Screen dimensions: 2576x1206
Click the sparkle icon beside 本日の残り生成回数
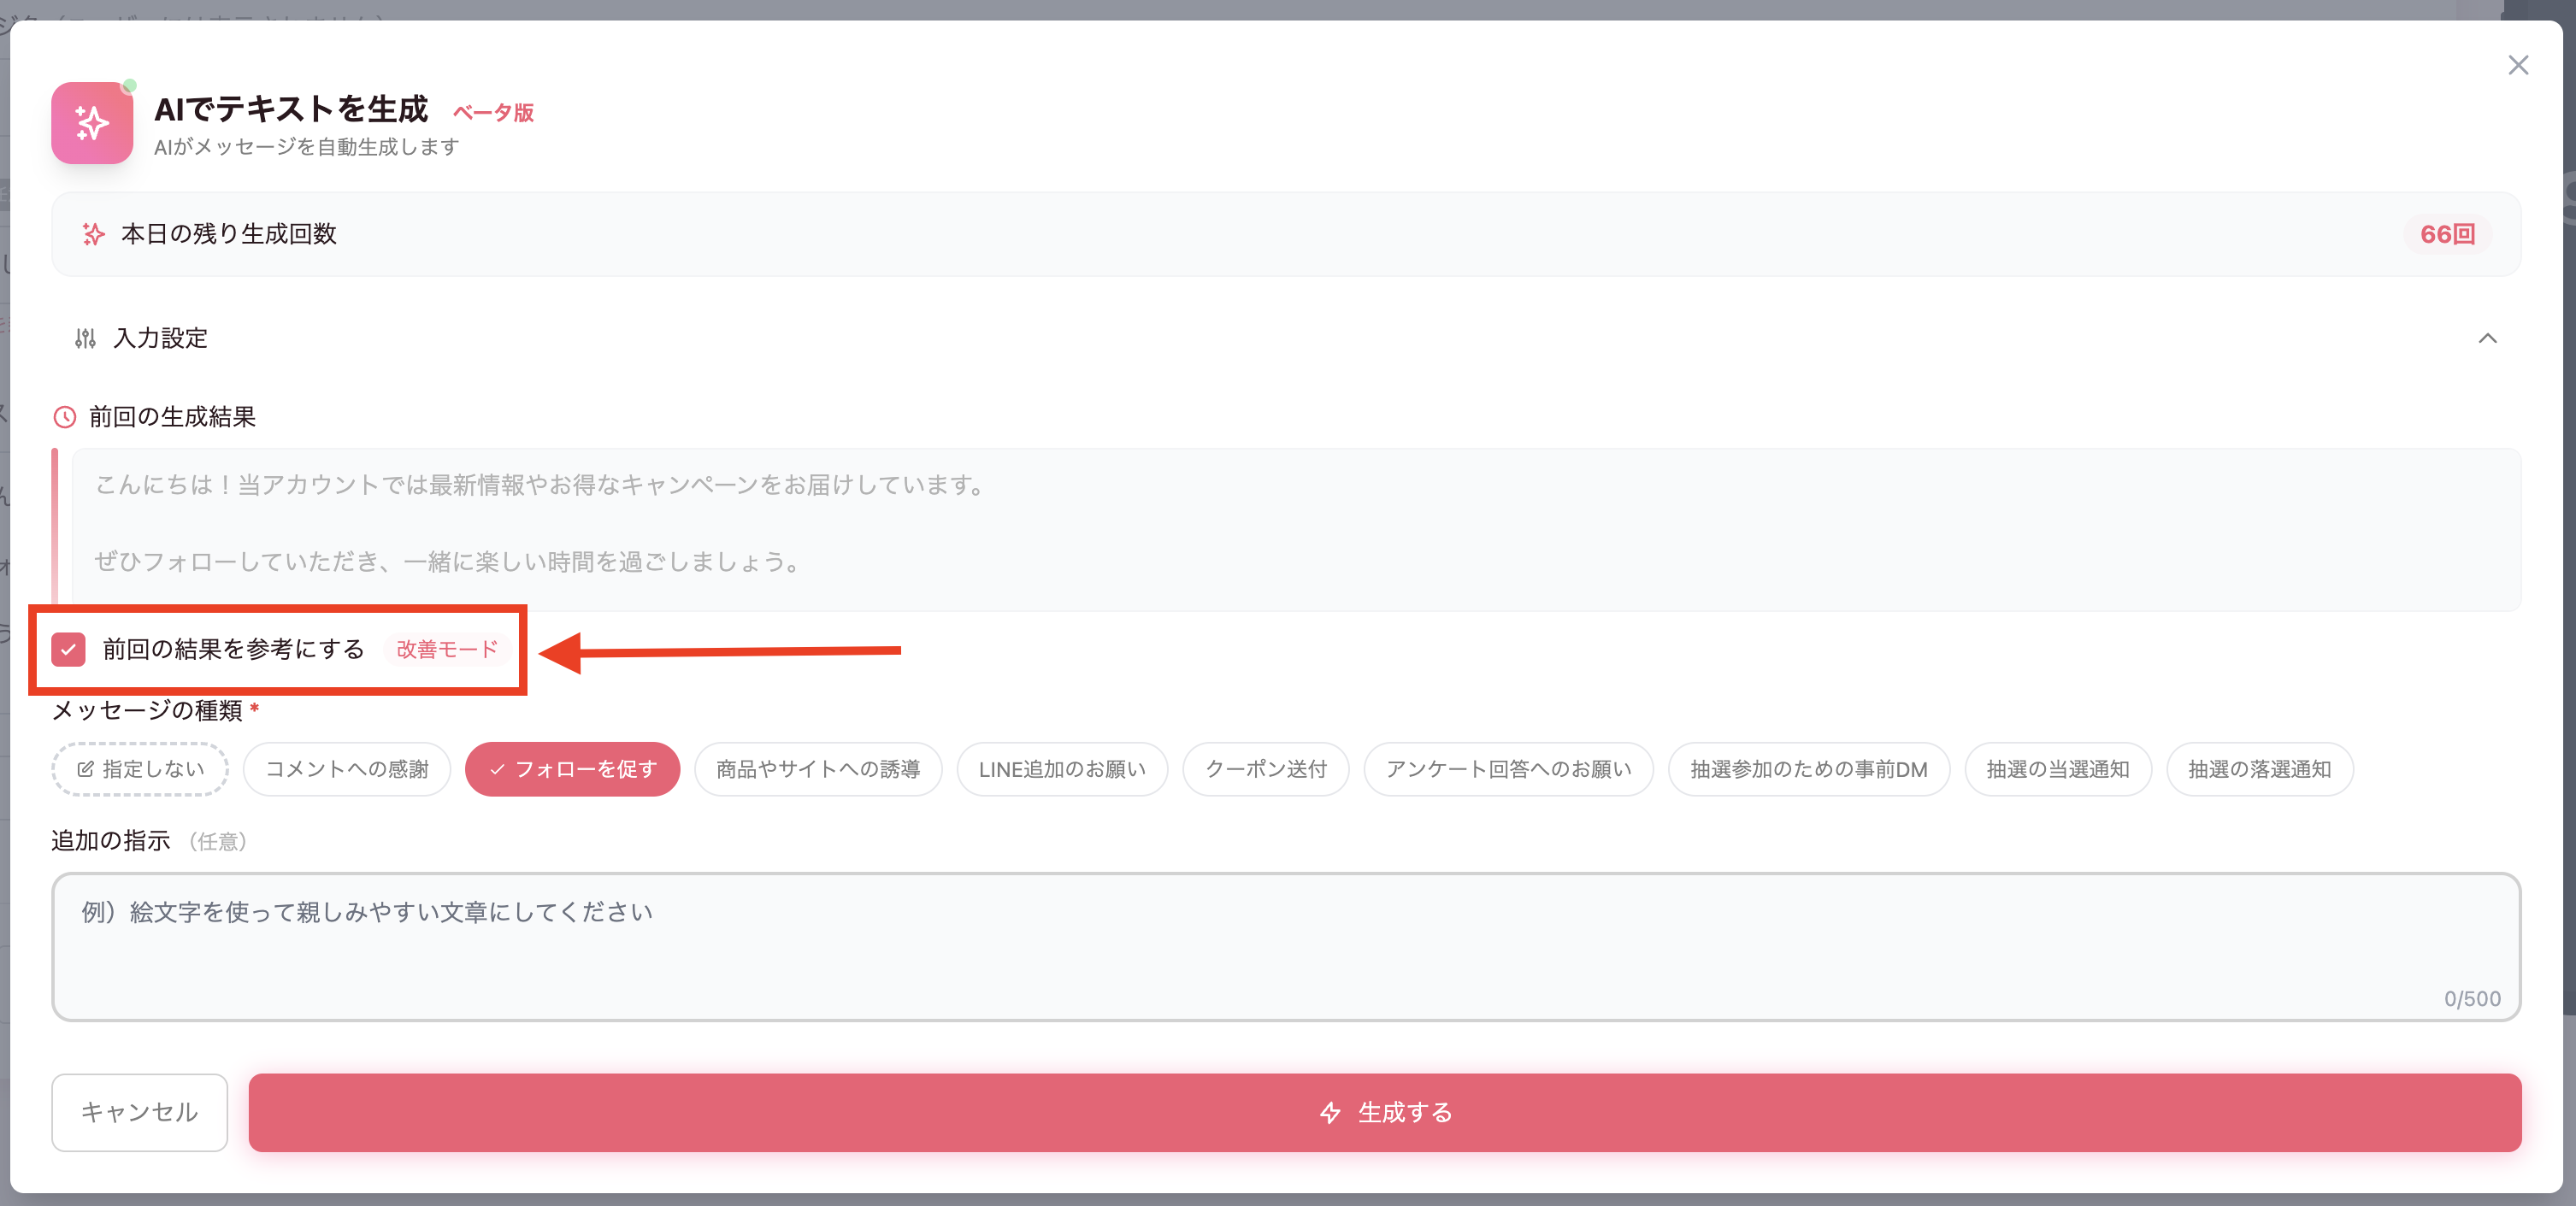click(92, 234)
